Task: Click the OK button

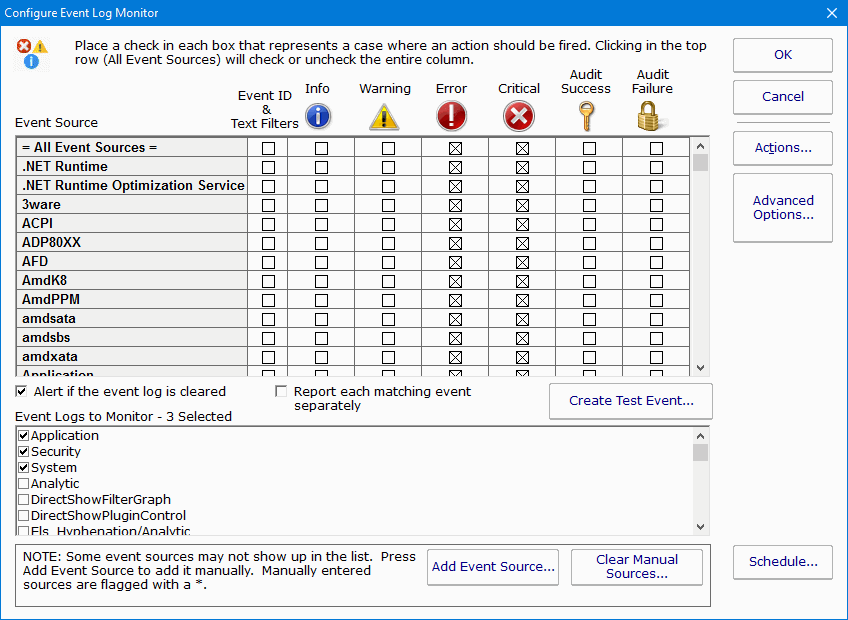Action: (x=782, y=55)
